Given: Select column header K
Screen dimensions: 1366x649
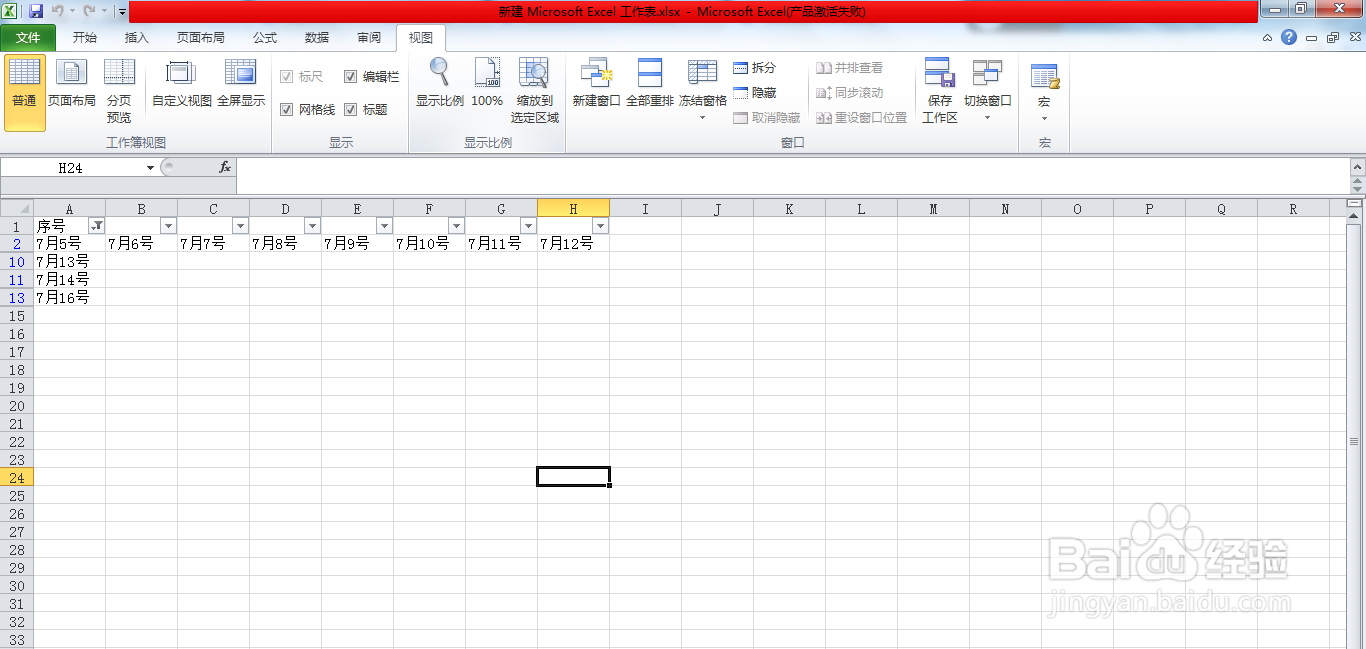Looking at the screenshot, I should pyautogui.click(x=789, y=208).
